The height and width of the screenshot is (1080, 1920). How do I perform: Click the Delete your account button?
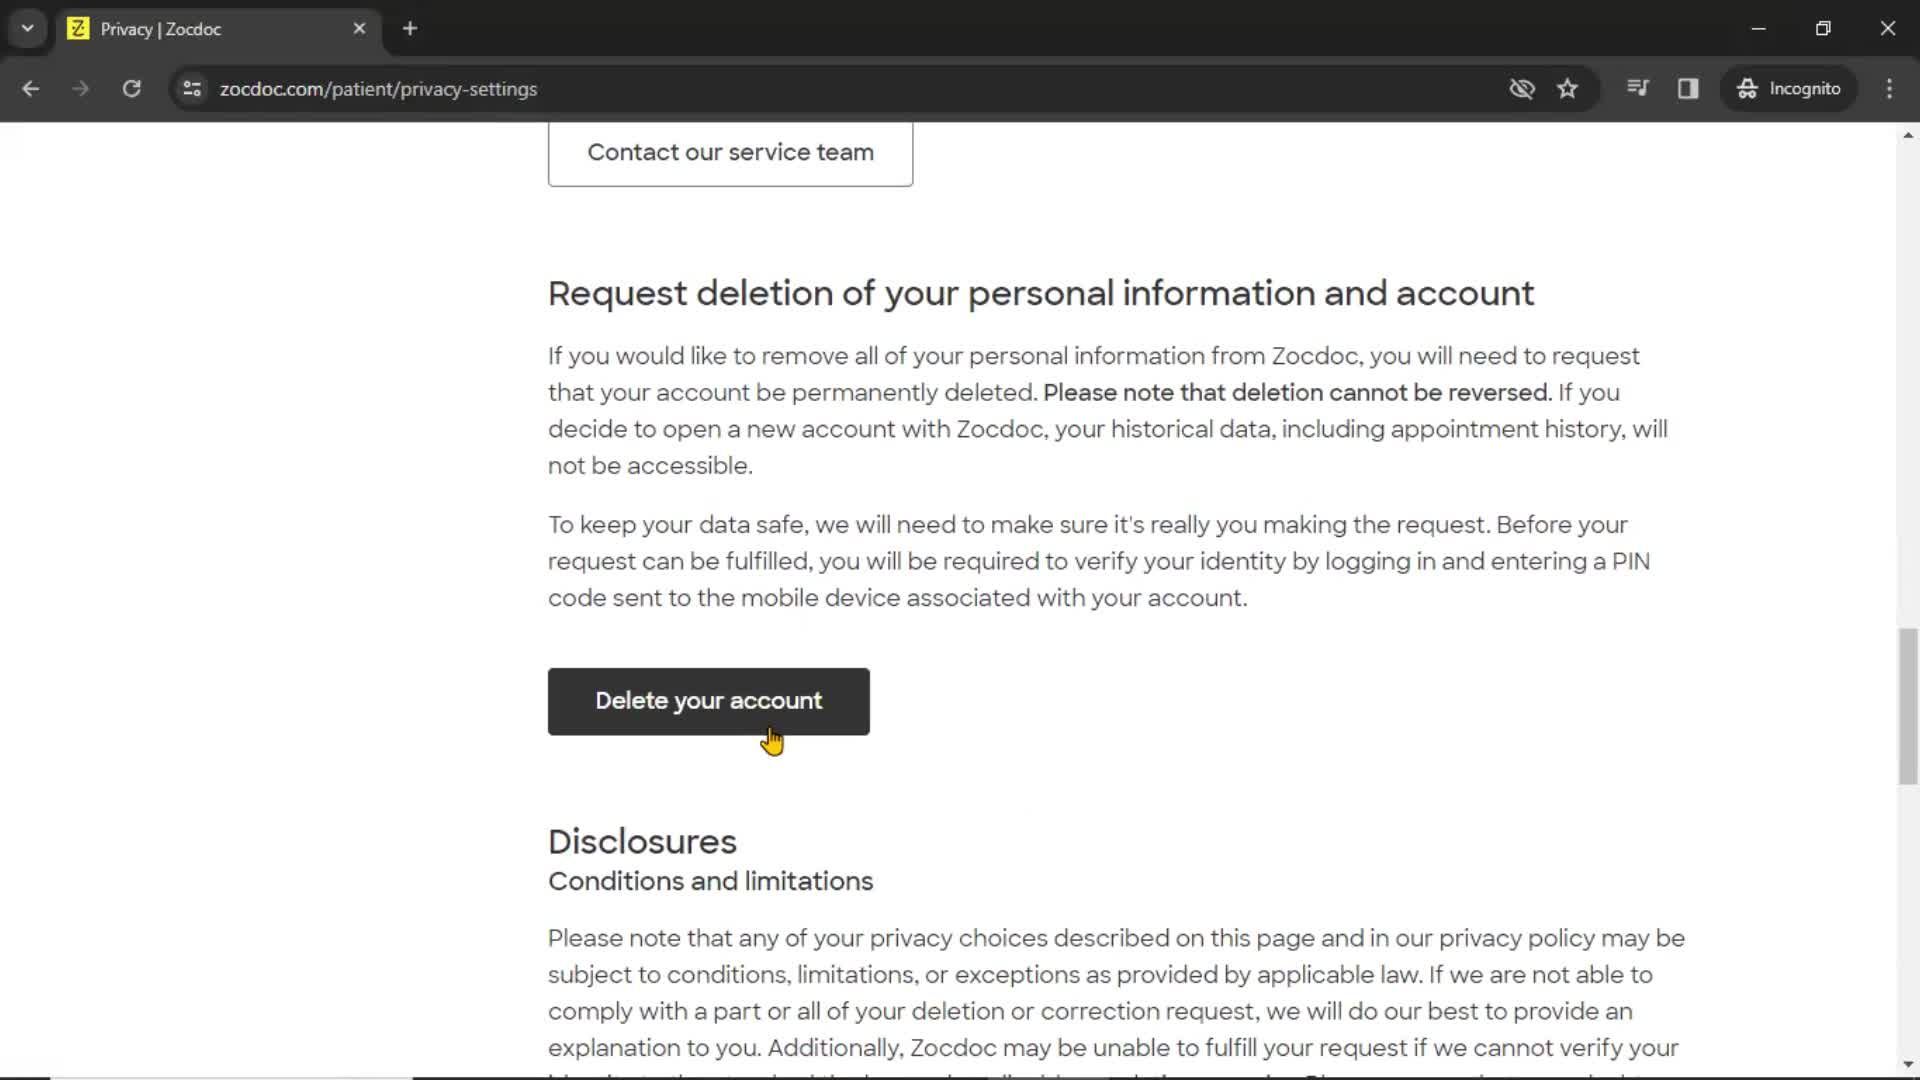click(708, 700)
